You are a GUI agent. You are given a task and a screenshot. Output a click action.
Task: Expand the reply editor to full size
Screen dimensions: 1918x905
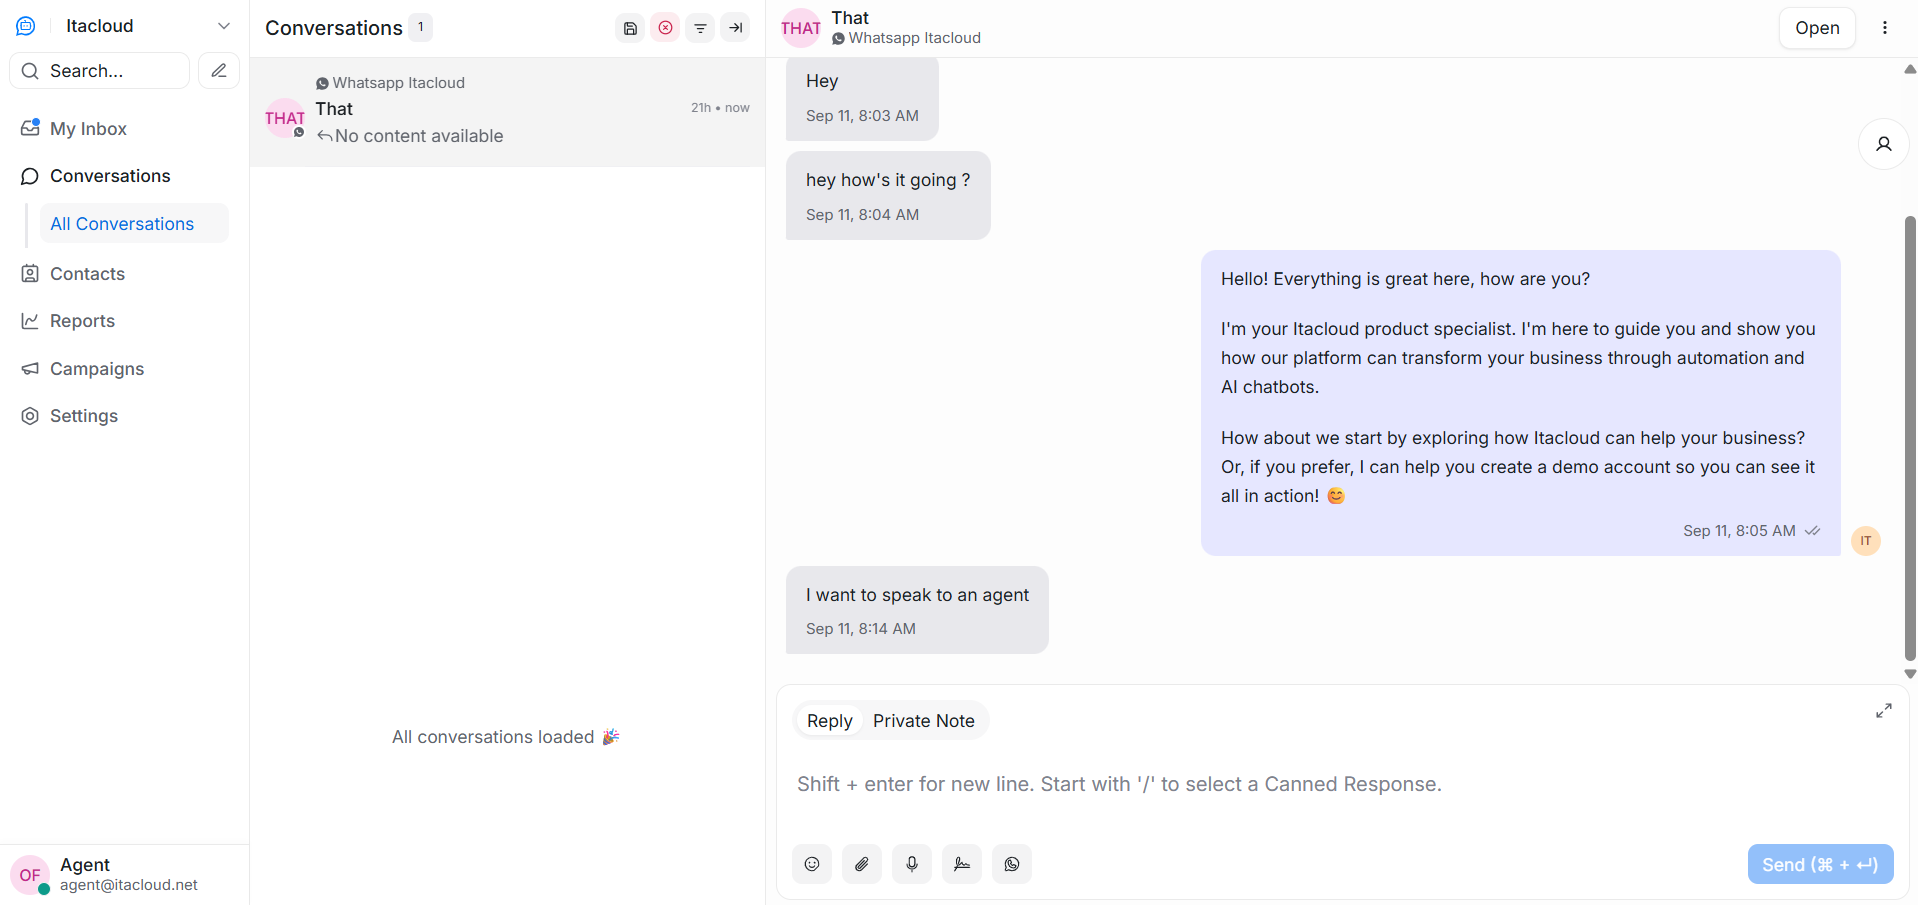1883,711
